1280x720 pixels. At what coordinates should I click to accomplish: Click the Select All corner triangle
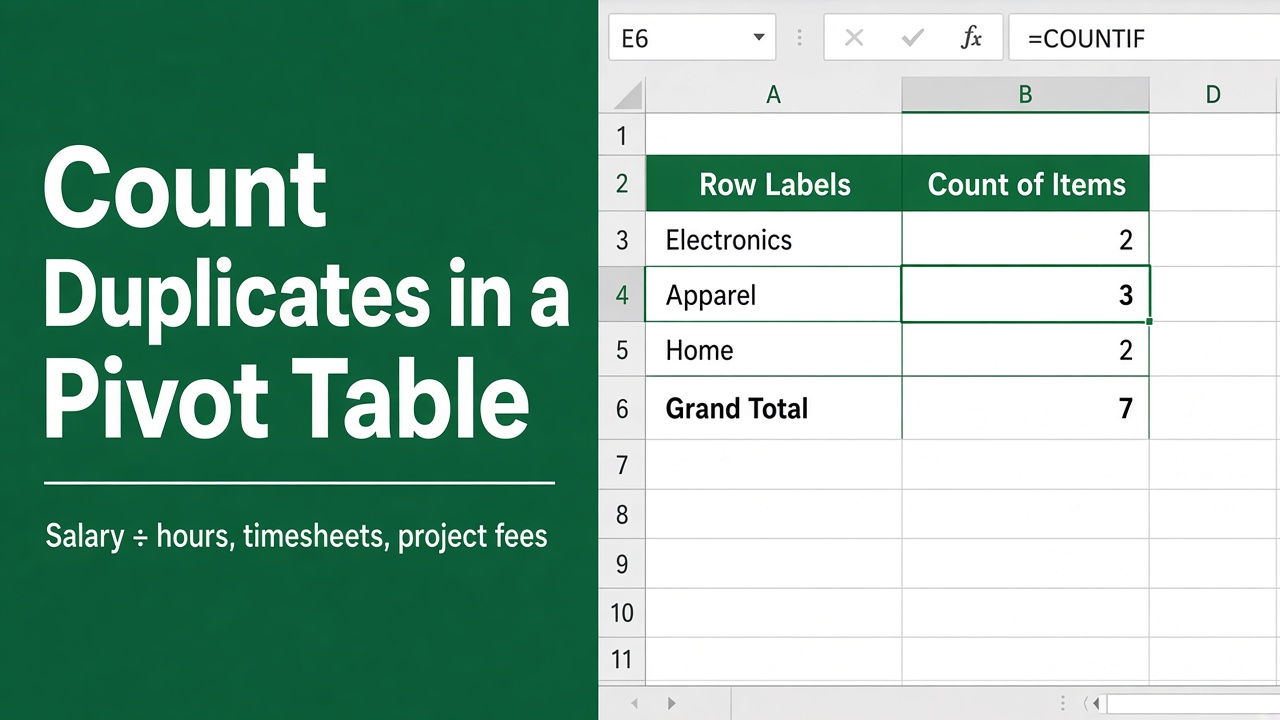click(627, 95)
